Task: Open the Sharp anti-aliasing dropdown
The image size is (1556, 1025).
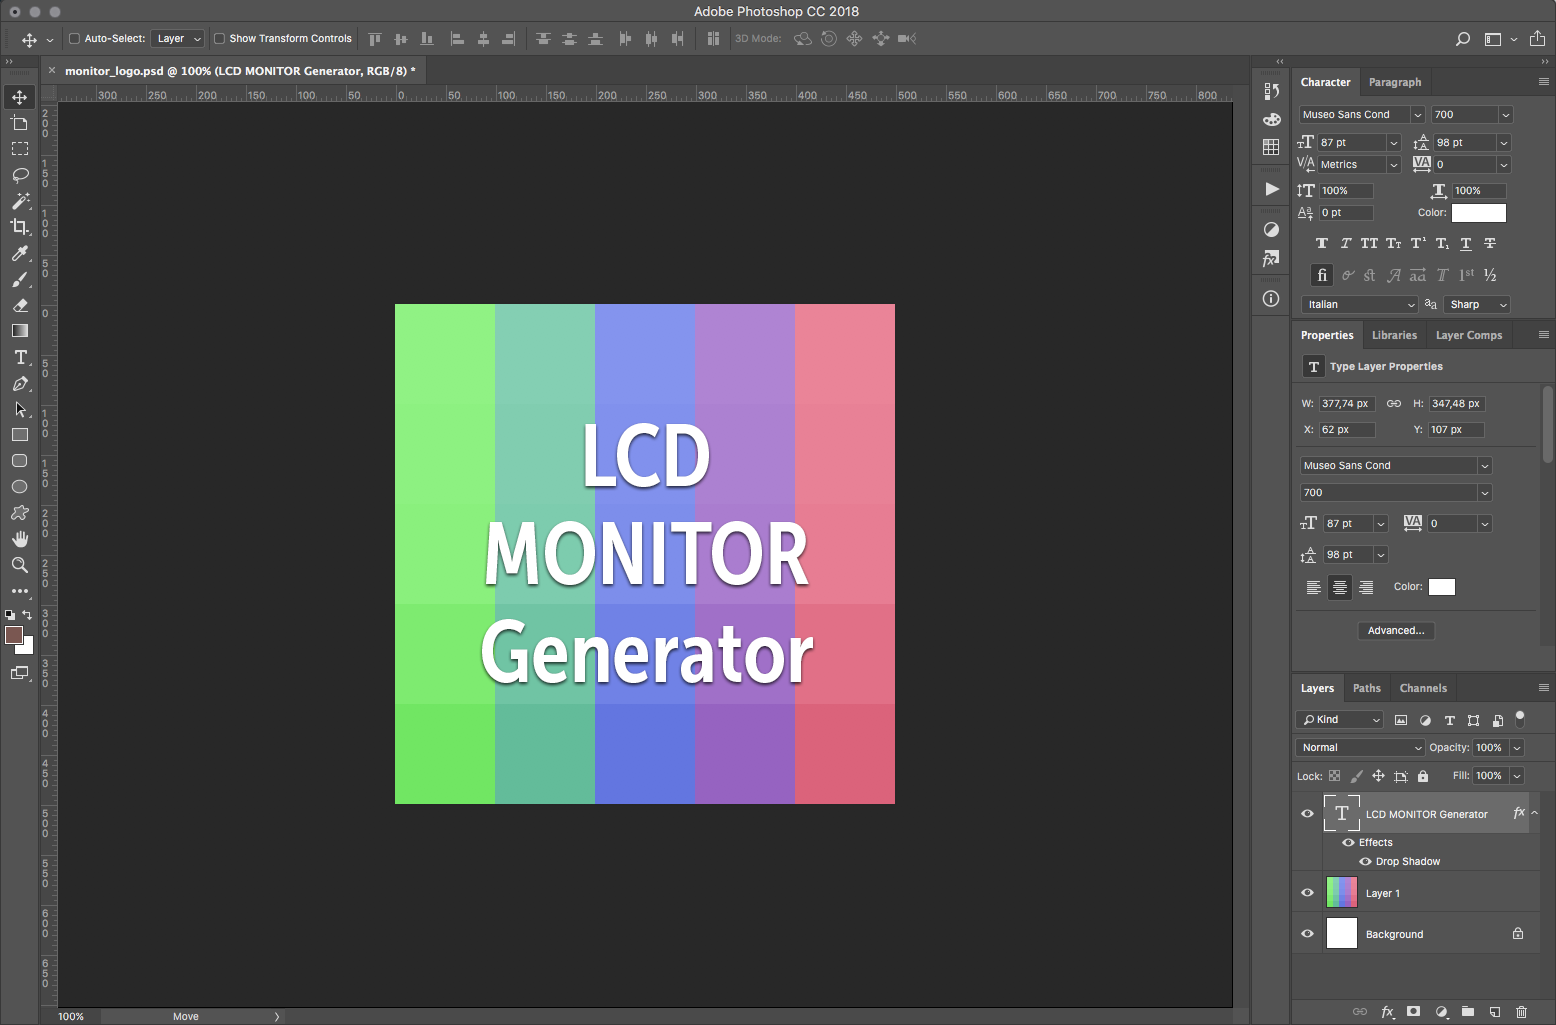Action: point(1476,304)
